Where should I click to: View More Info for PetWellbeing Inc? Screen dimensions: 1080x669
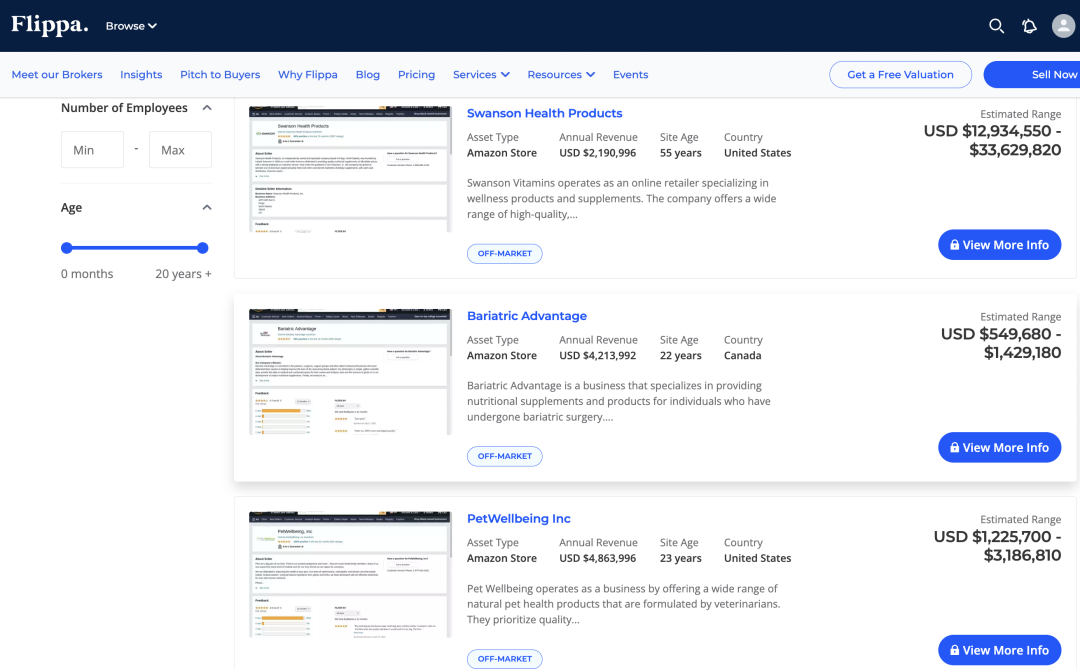(999, 650)
